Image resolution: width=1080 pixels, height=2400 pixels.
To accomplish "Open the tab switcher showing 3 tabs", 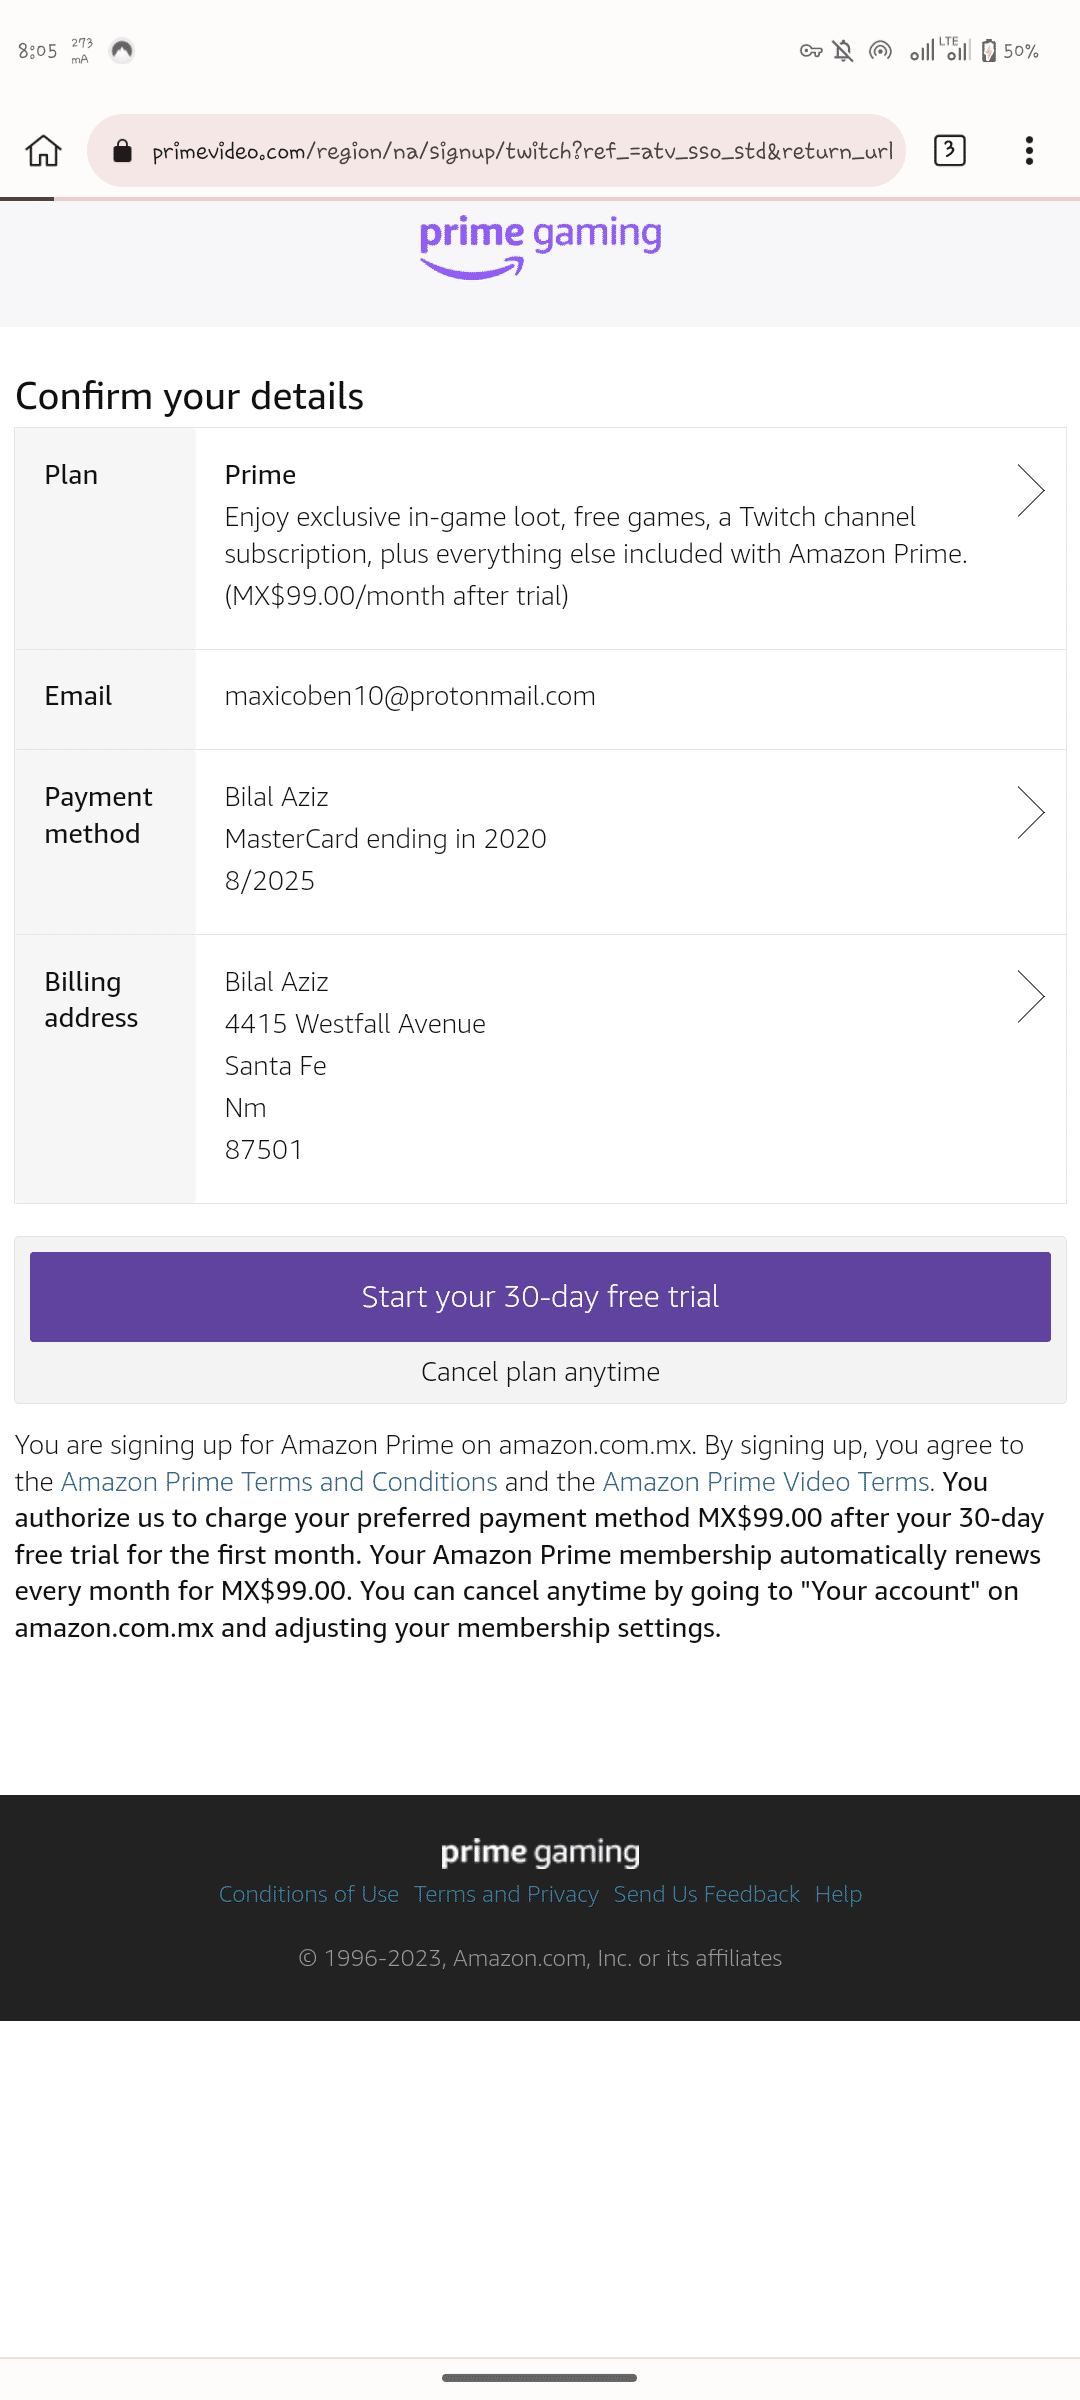I will point(949,151).
